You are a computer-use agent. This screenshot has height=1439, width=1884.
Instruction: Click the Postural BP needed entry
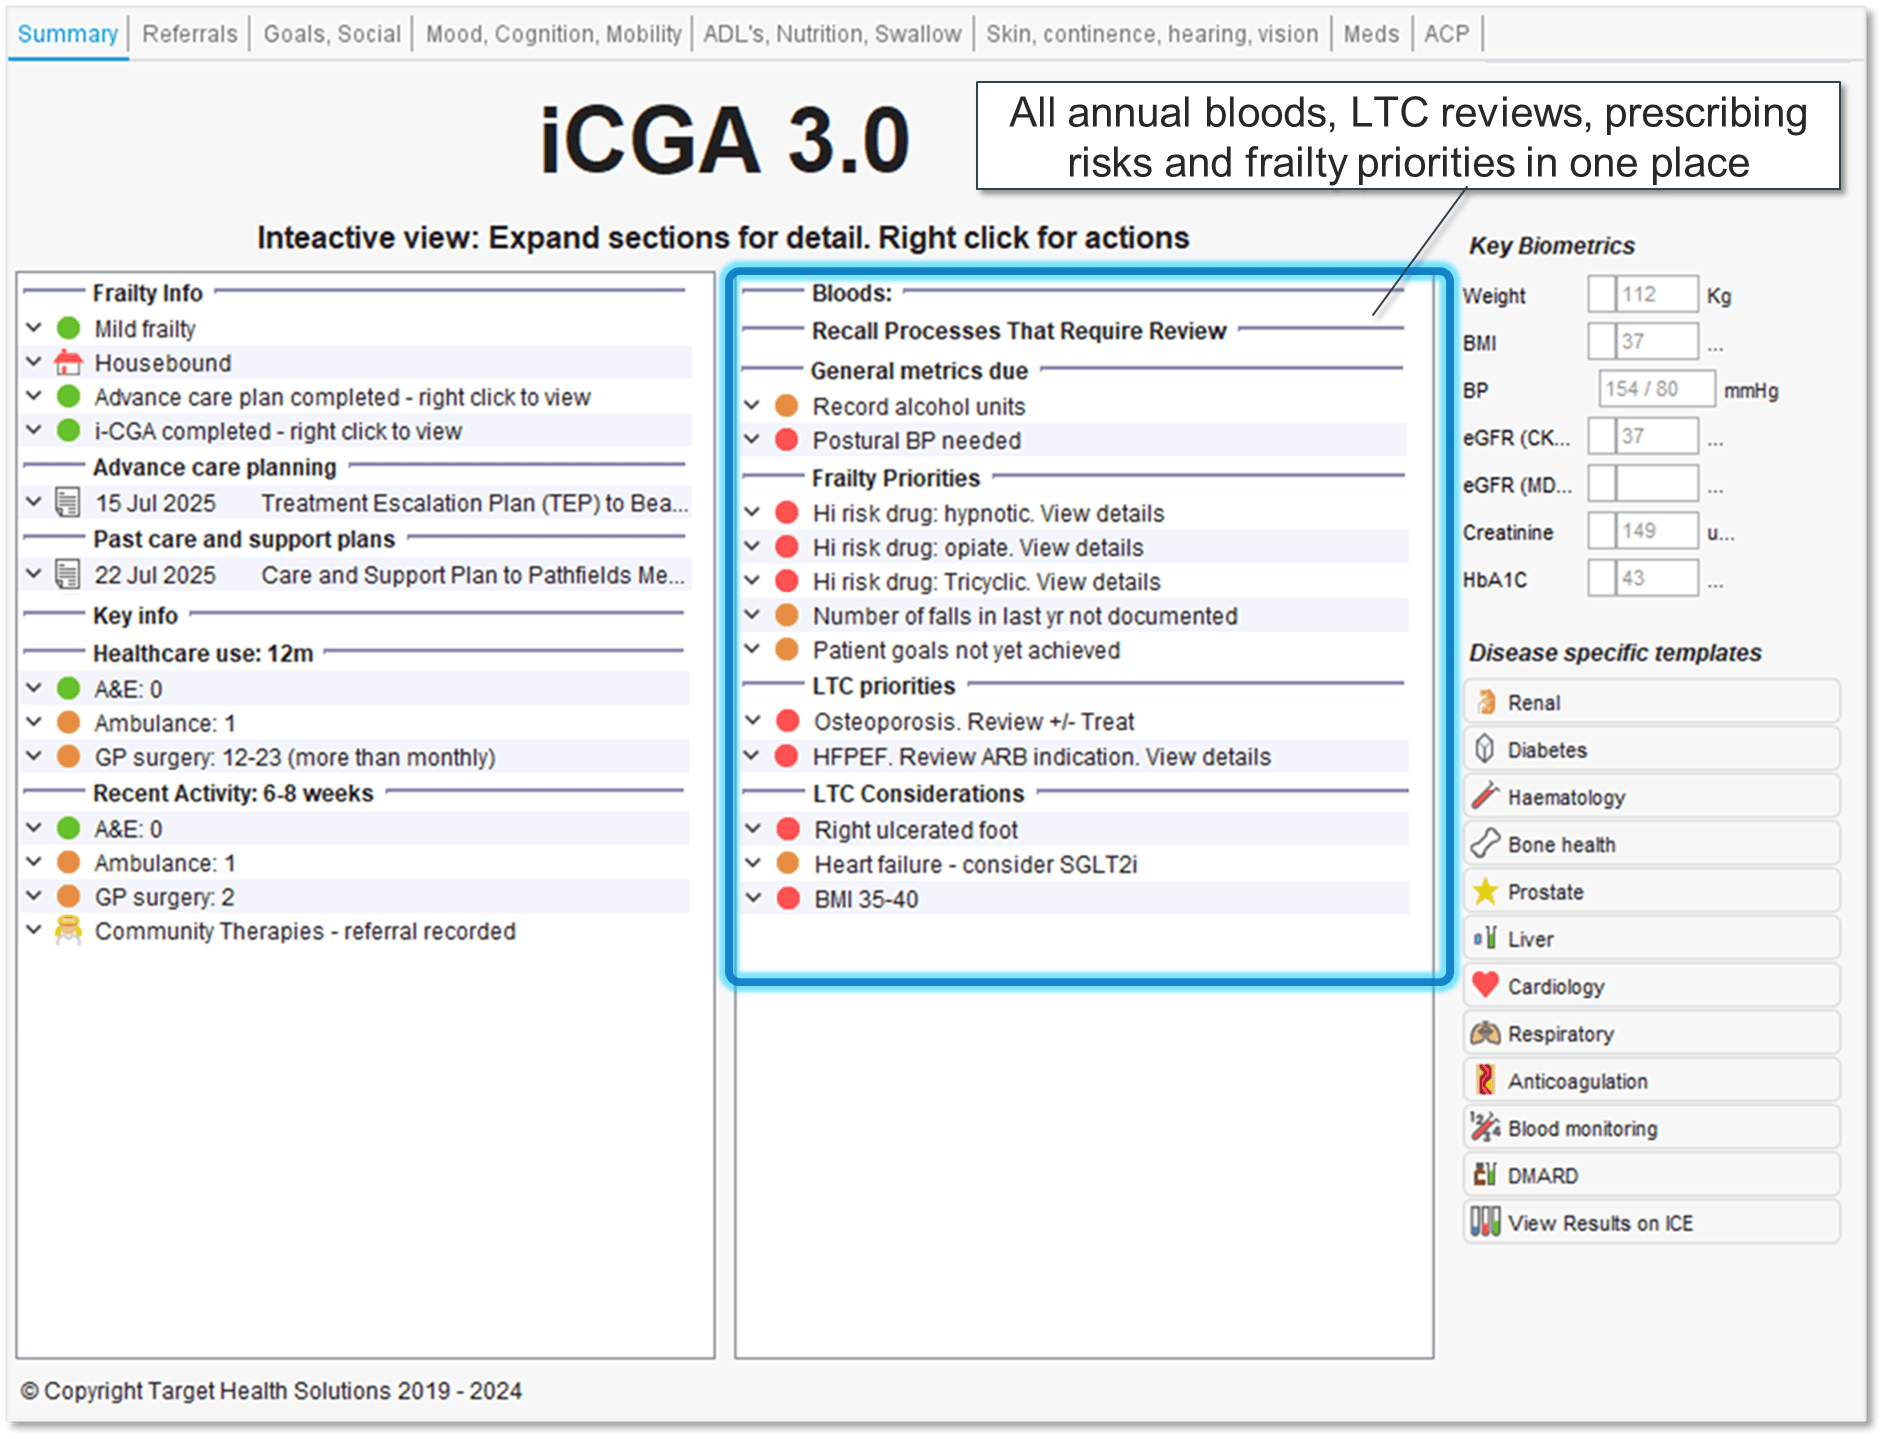click(x=917, y=440)
